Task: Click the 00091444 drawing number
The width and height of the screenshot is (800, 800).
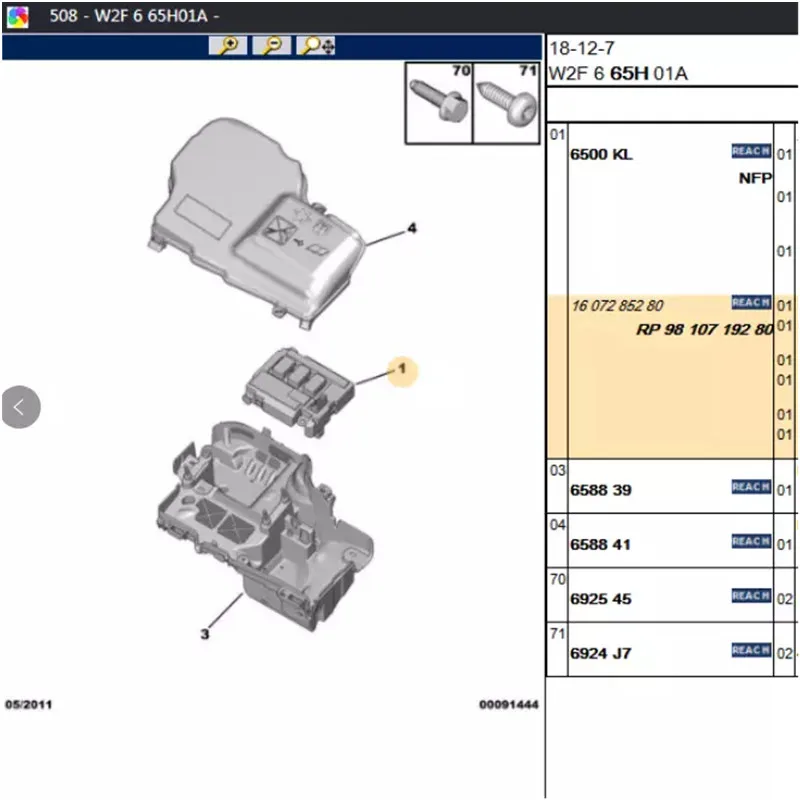Action: [x=509, y=705]
